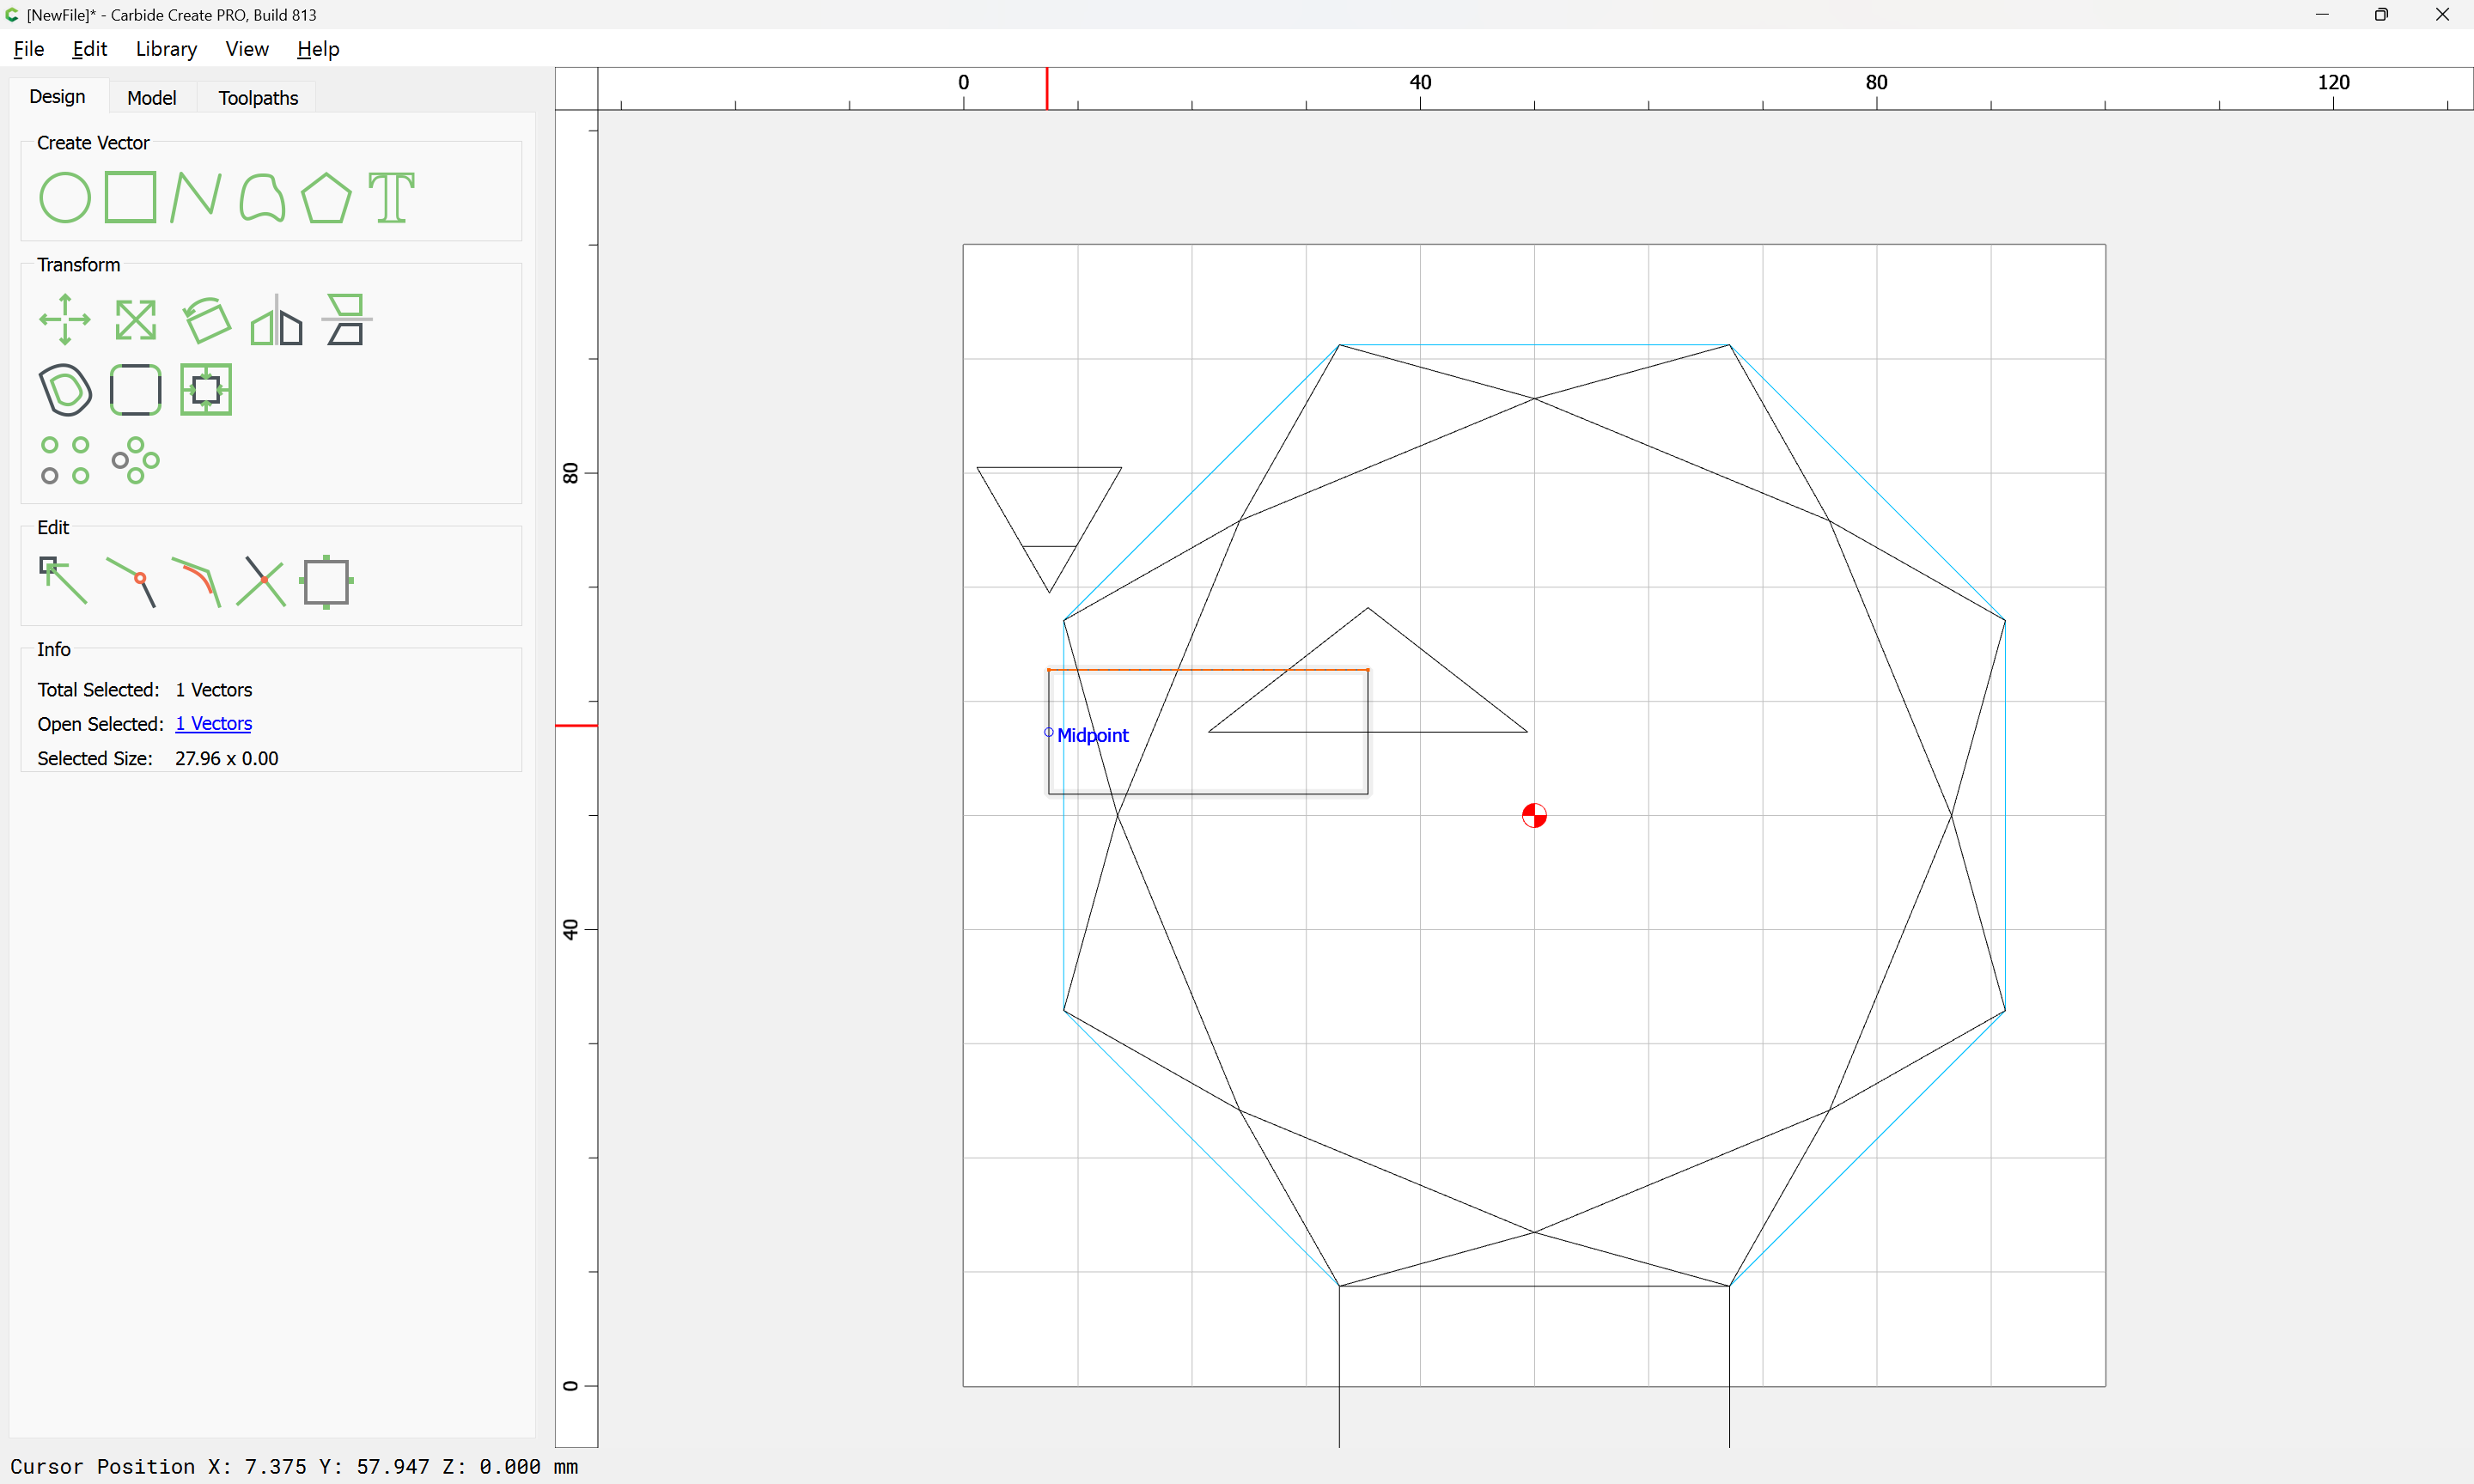
Task: Open the File menu
Action: click(x=29, y=49)
